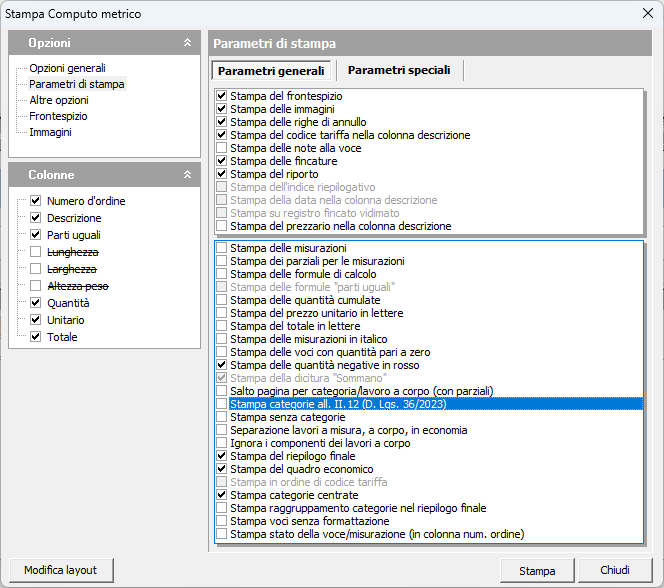664x588 pixels.
Task: Disable Stampa del riepilogo finale
Action: point(222,456)
